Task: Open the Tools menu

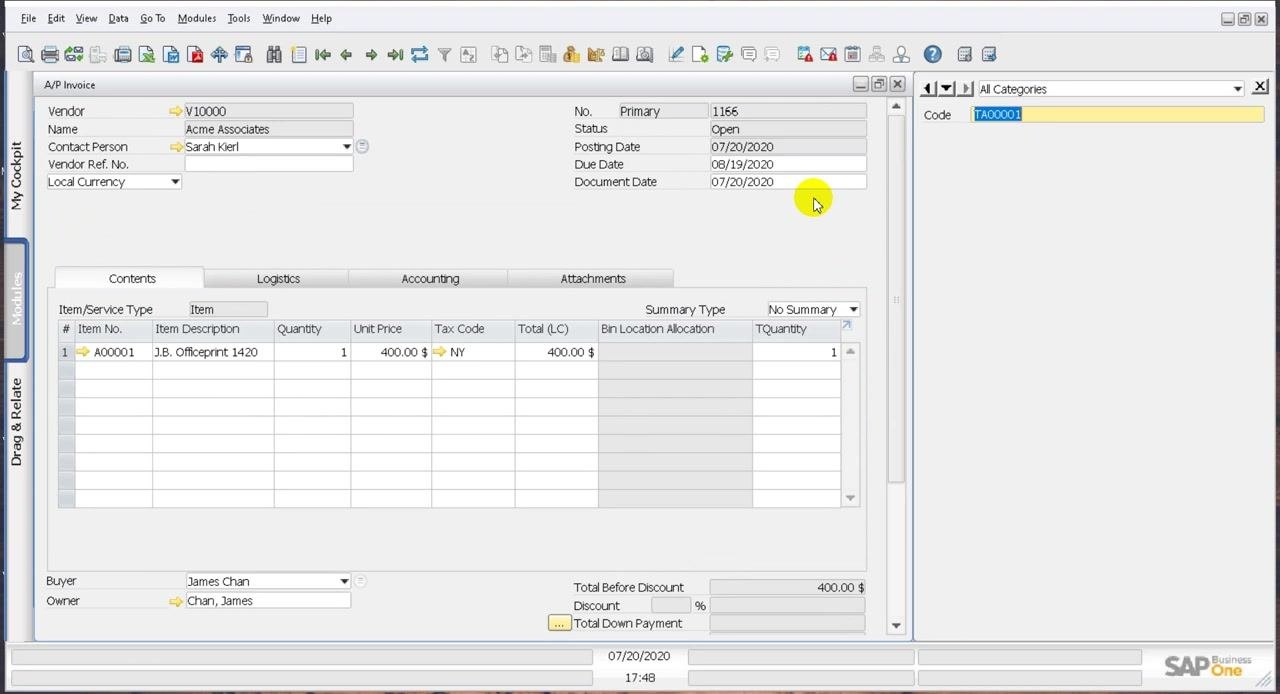Action: [238, 18]
